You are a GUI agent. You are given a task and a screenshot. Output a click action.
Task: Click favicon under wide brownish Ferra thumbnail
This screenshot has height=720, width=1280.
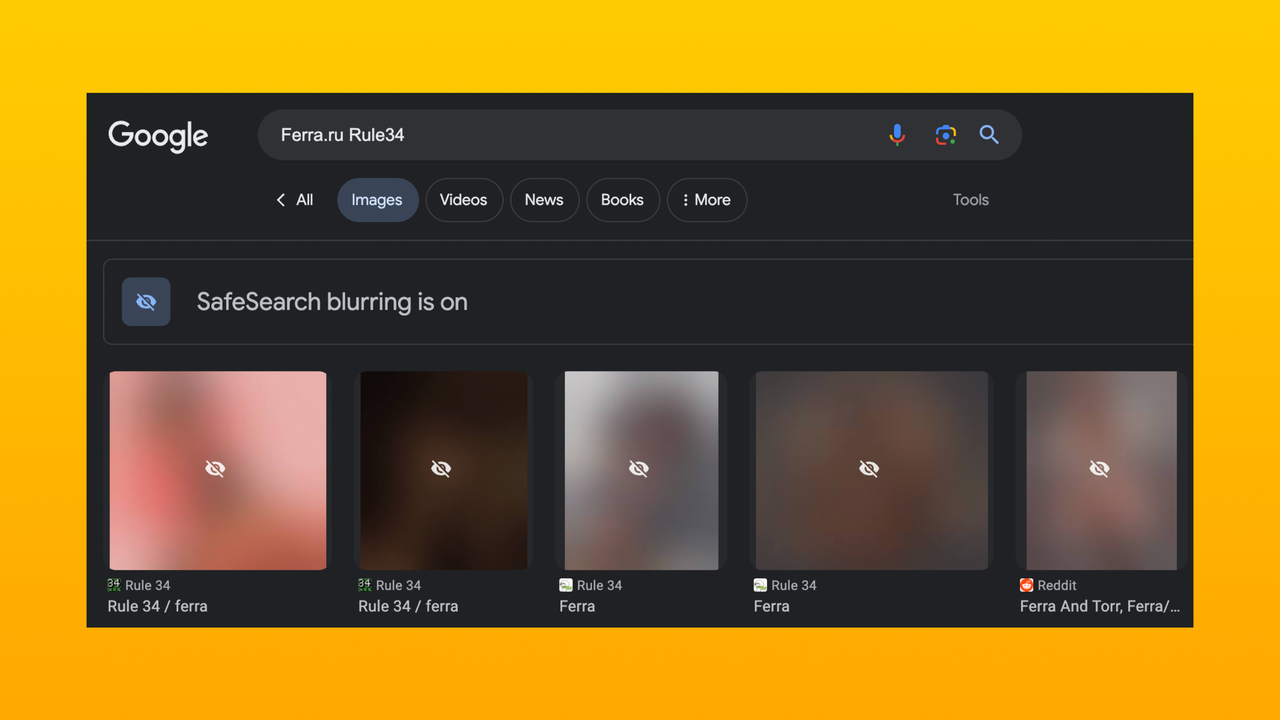pos(760,585)
